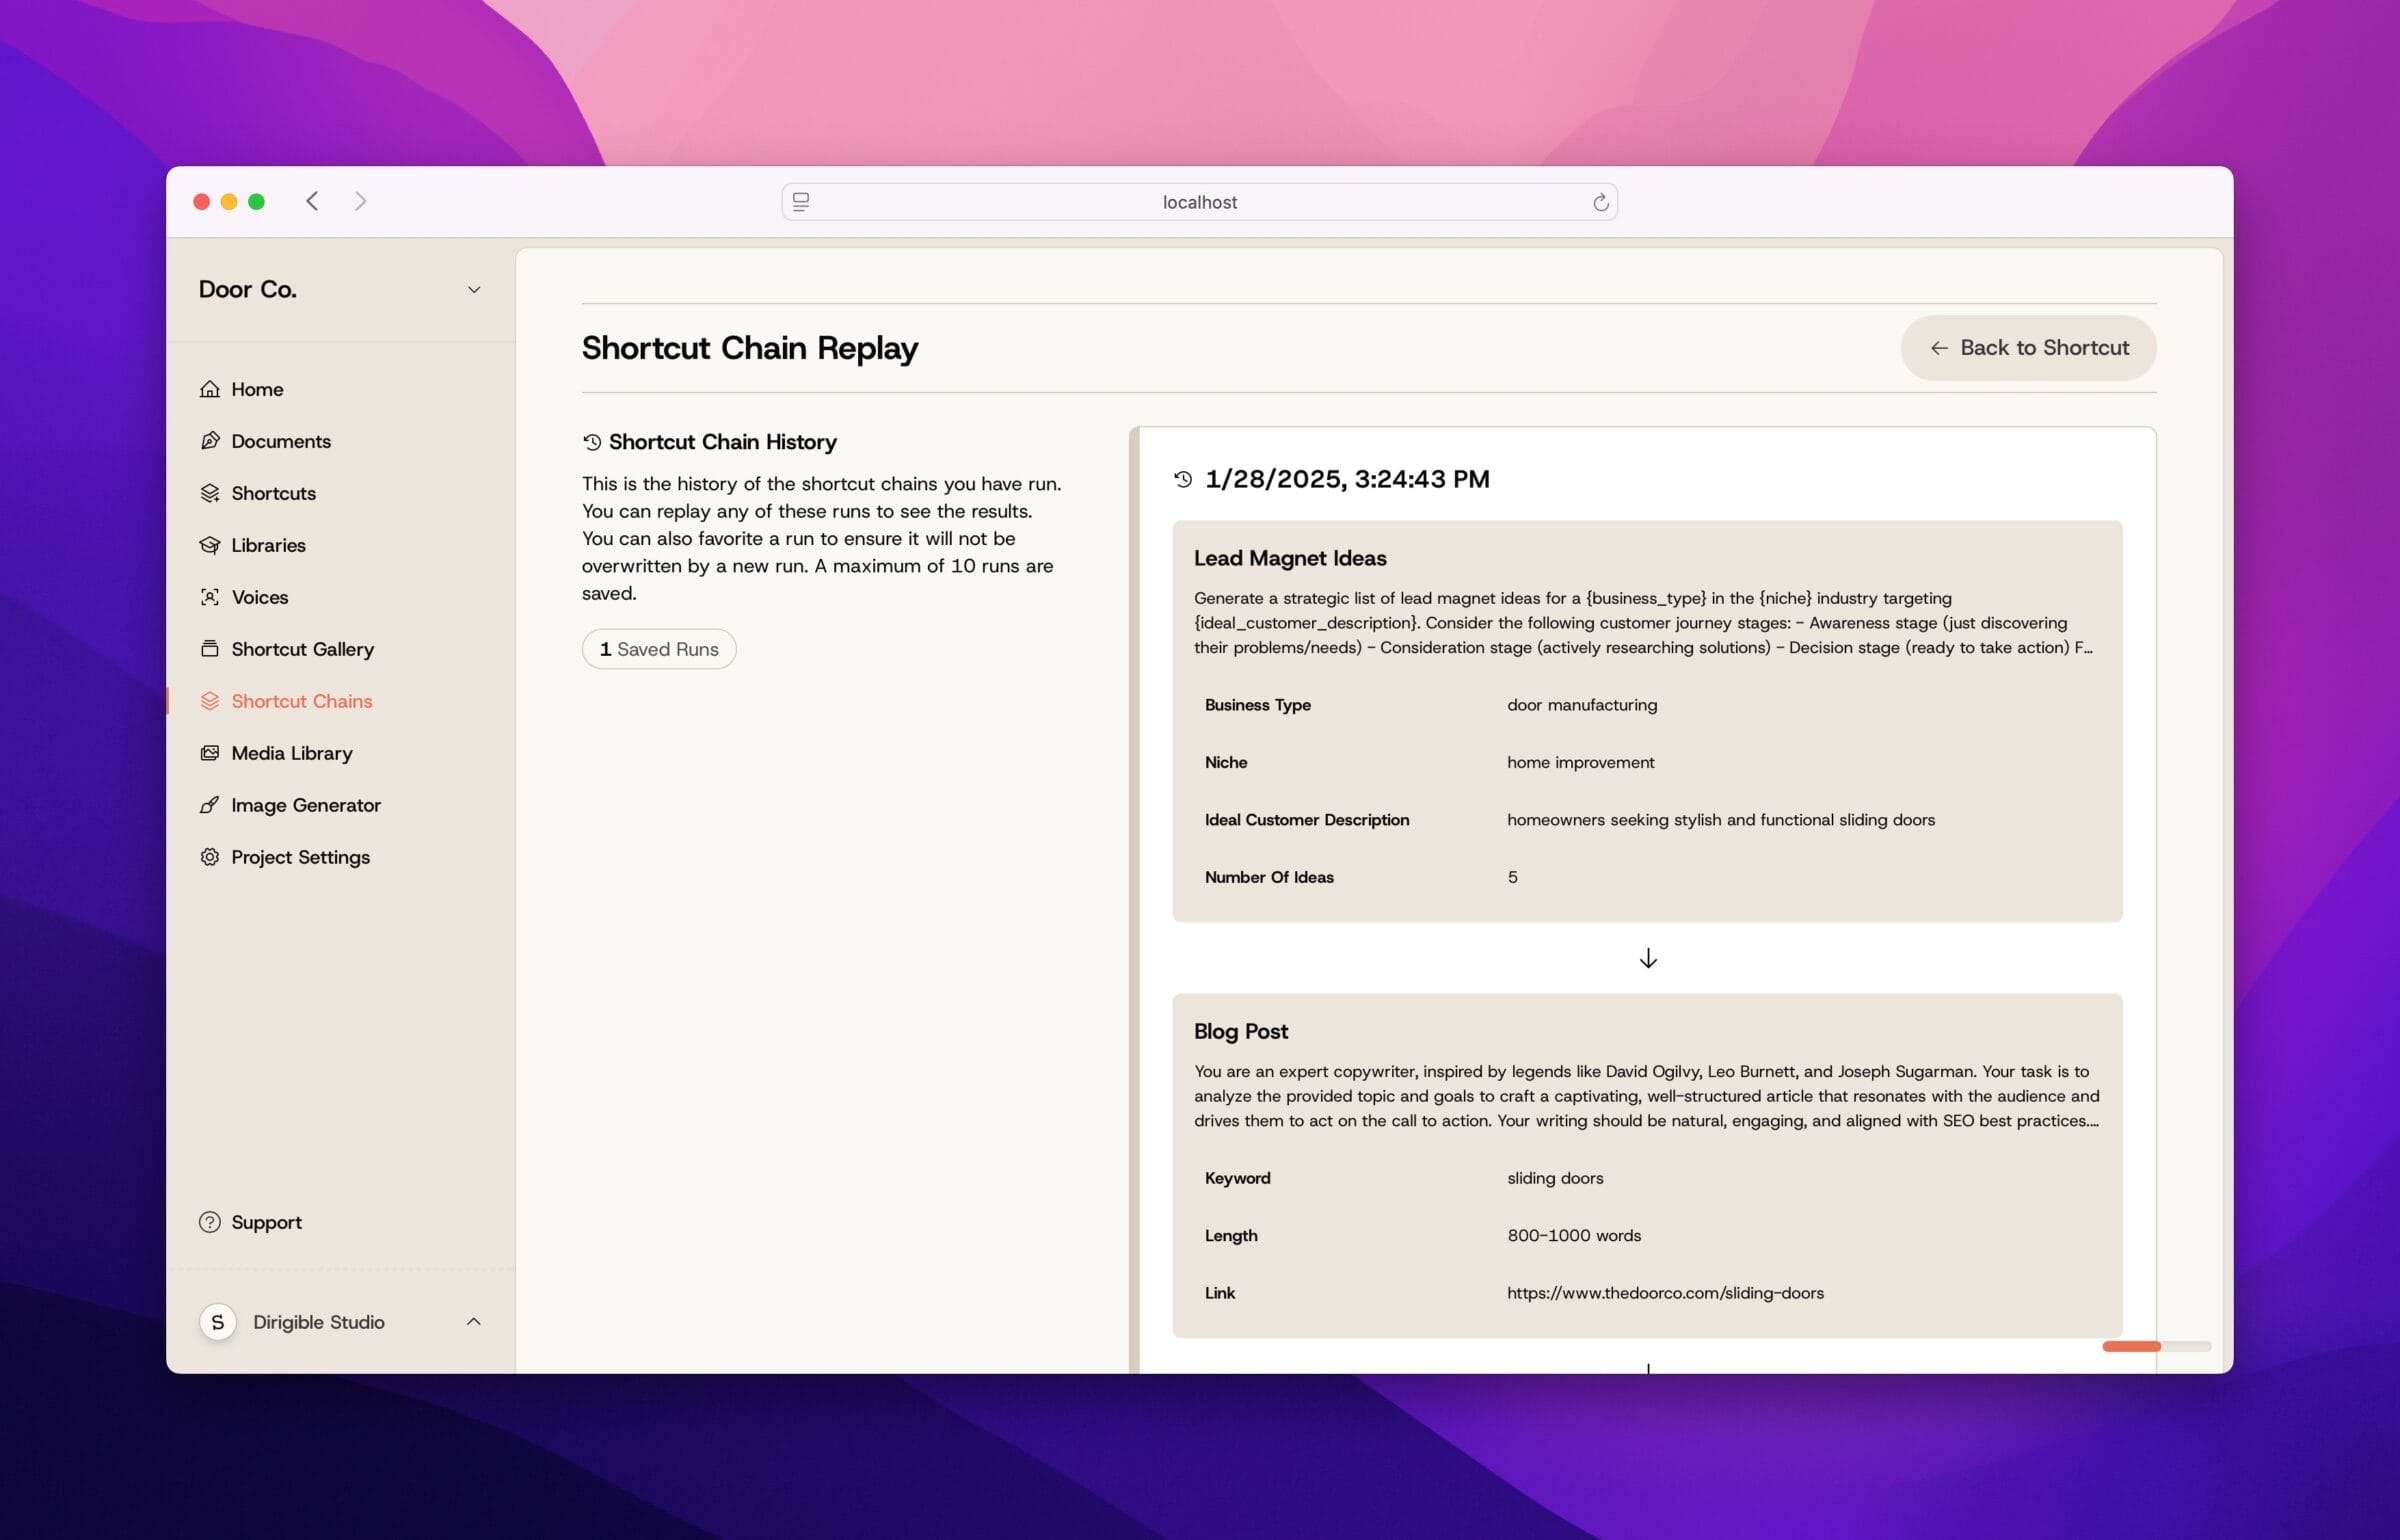The height and width of the screenshot is (1540, 2400).
Task: Click the run timestamp 1/28/2025, 3:24:43 PM
Action: point(1347,479)
